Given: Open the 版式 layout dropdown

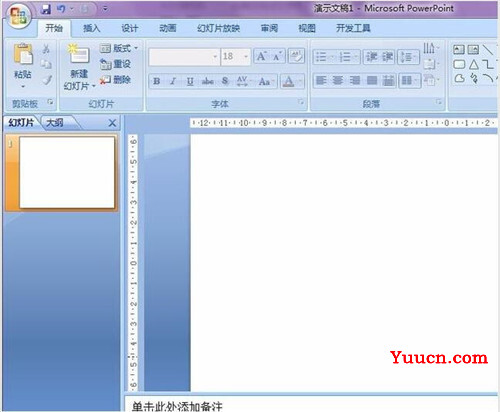Looking at the screenshot, I should [x=119, y=49].
